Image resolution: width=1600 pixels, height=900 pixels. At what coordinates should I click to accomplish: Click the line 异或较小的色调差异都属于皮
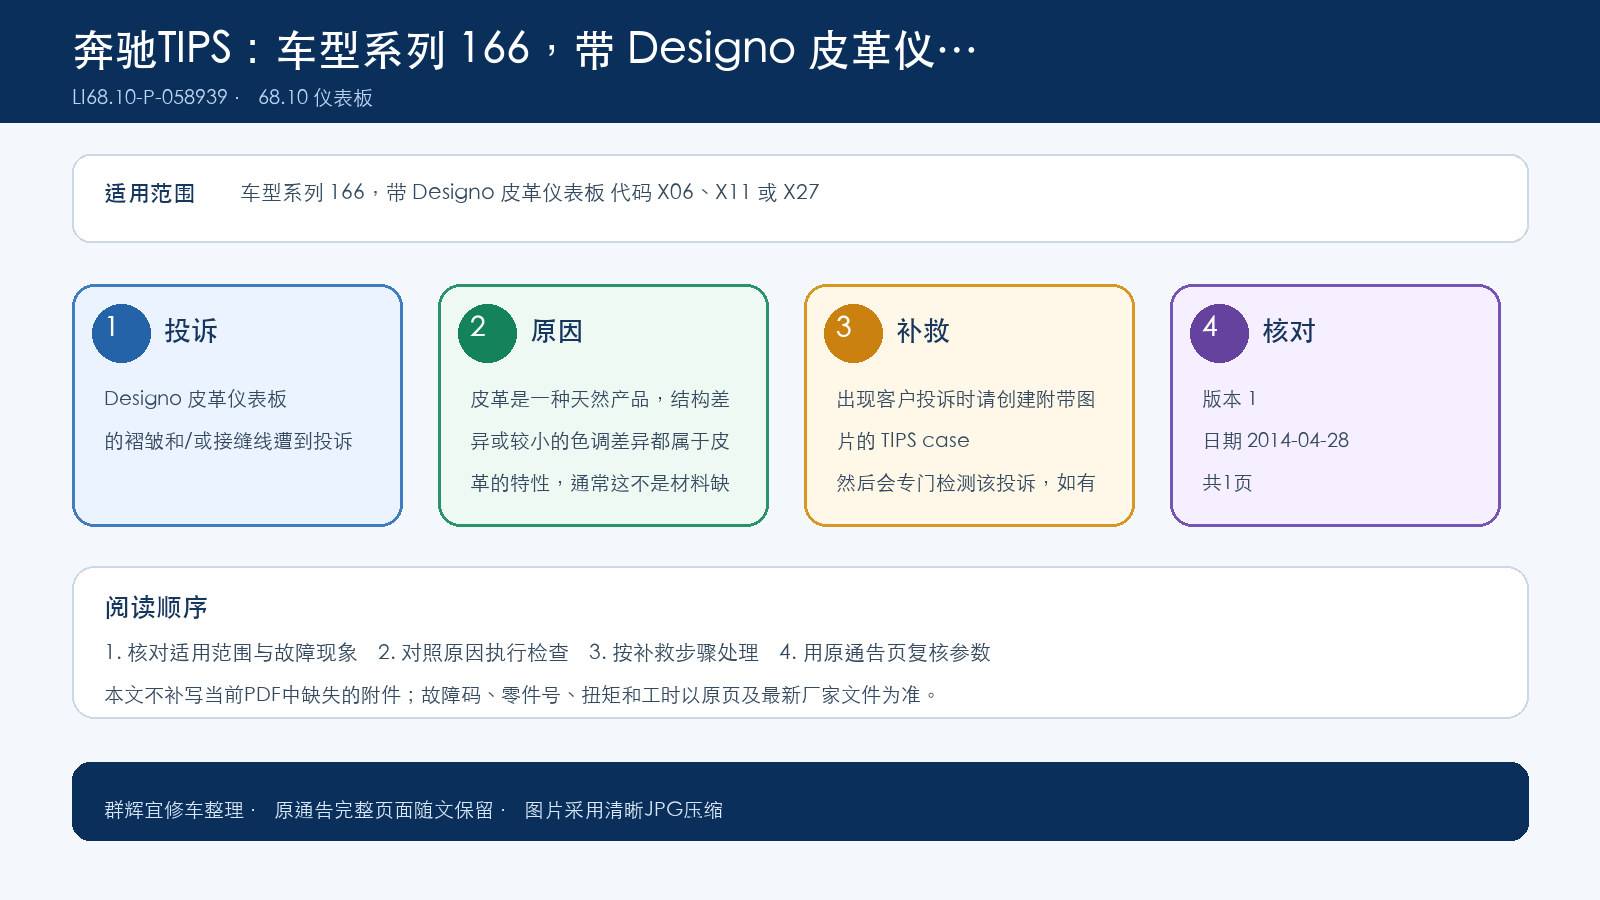600,441
